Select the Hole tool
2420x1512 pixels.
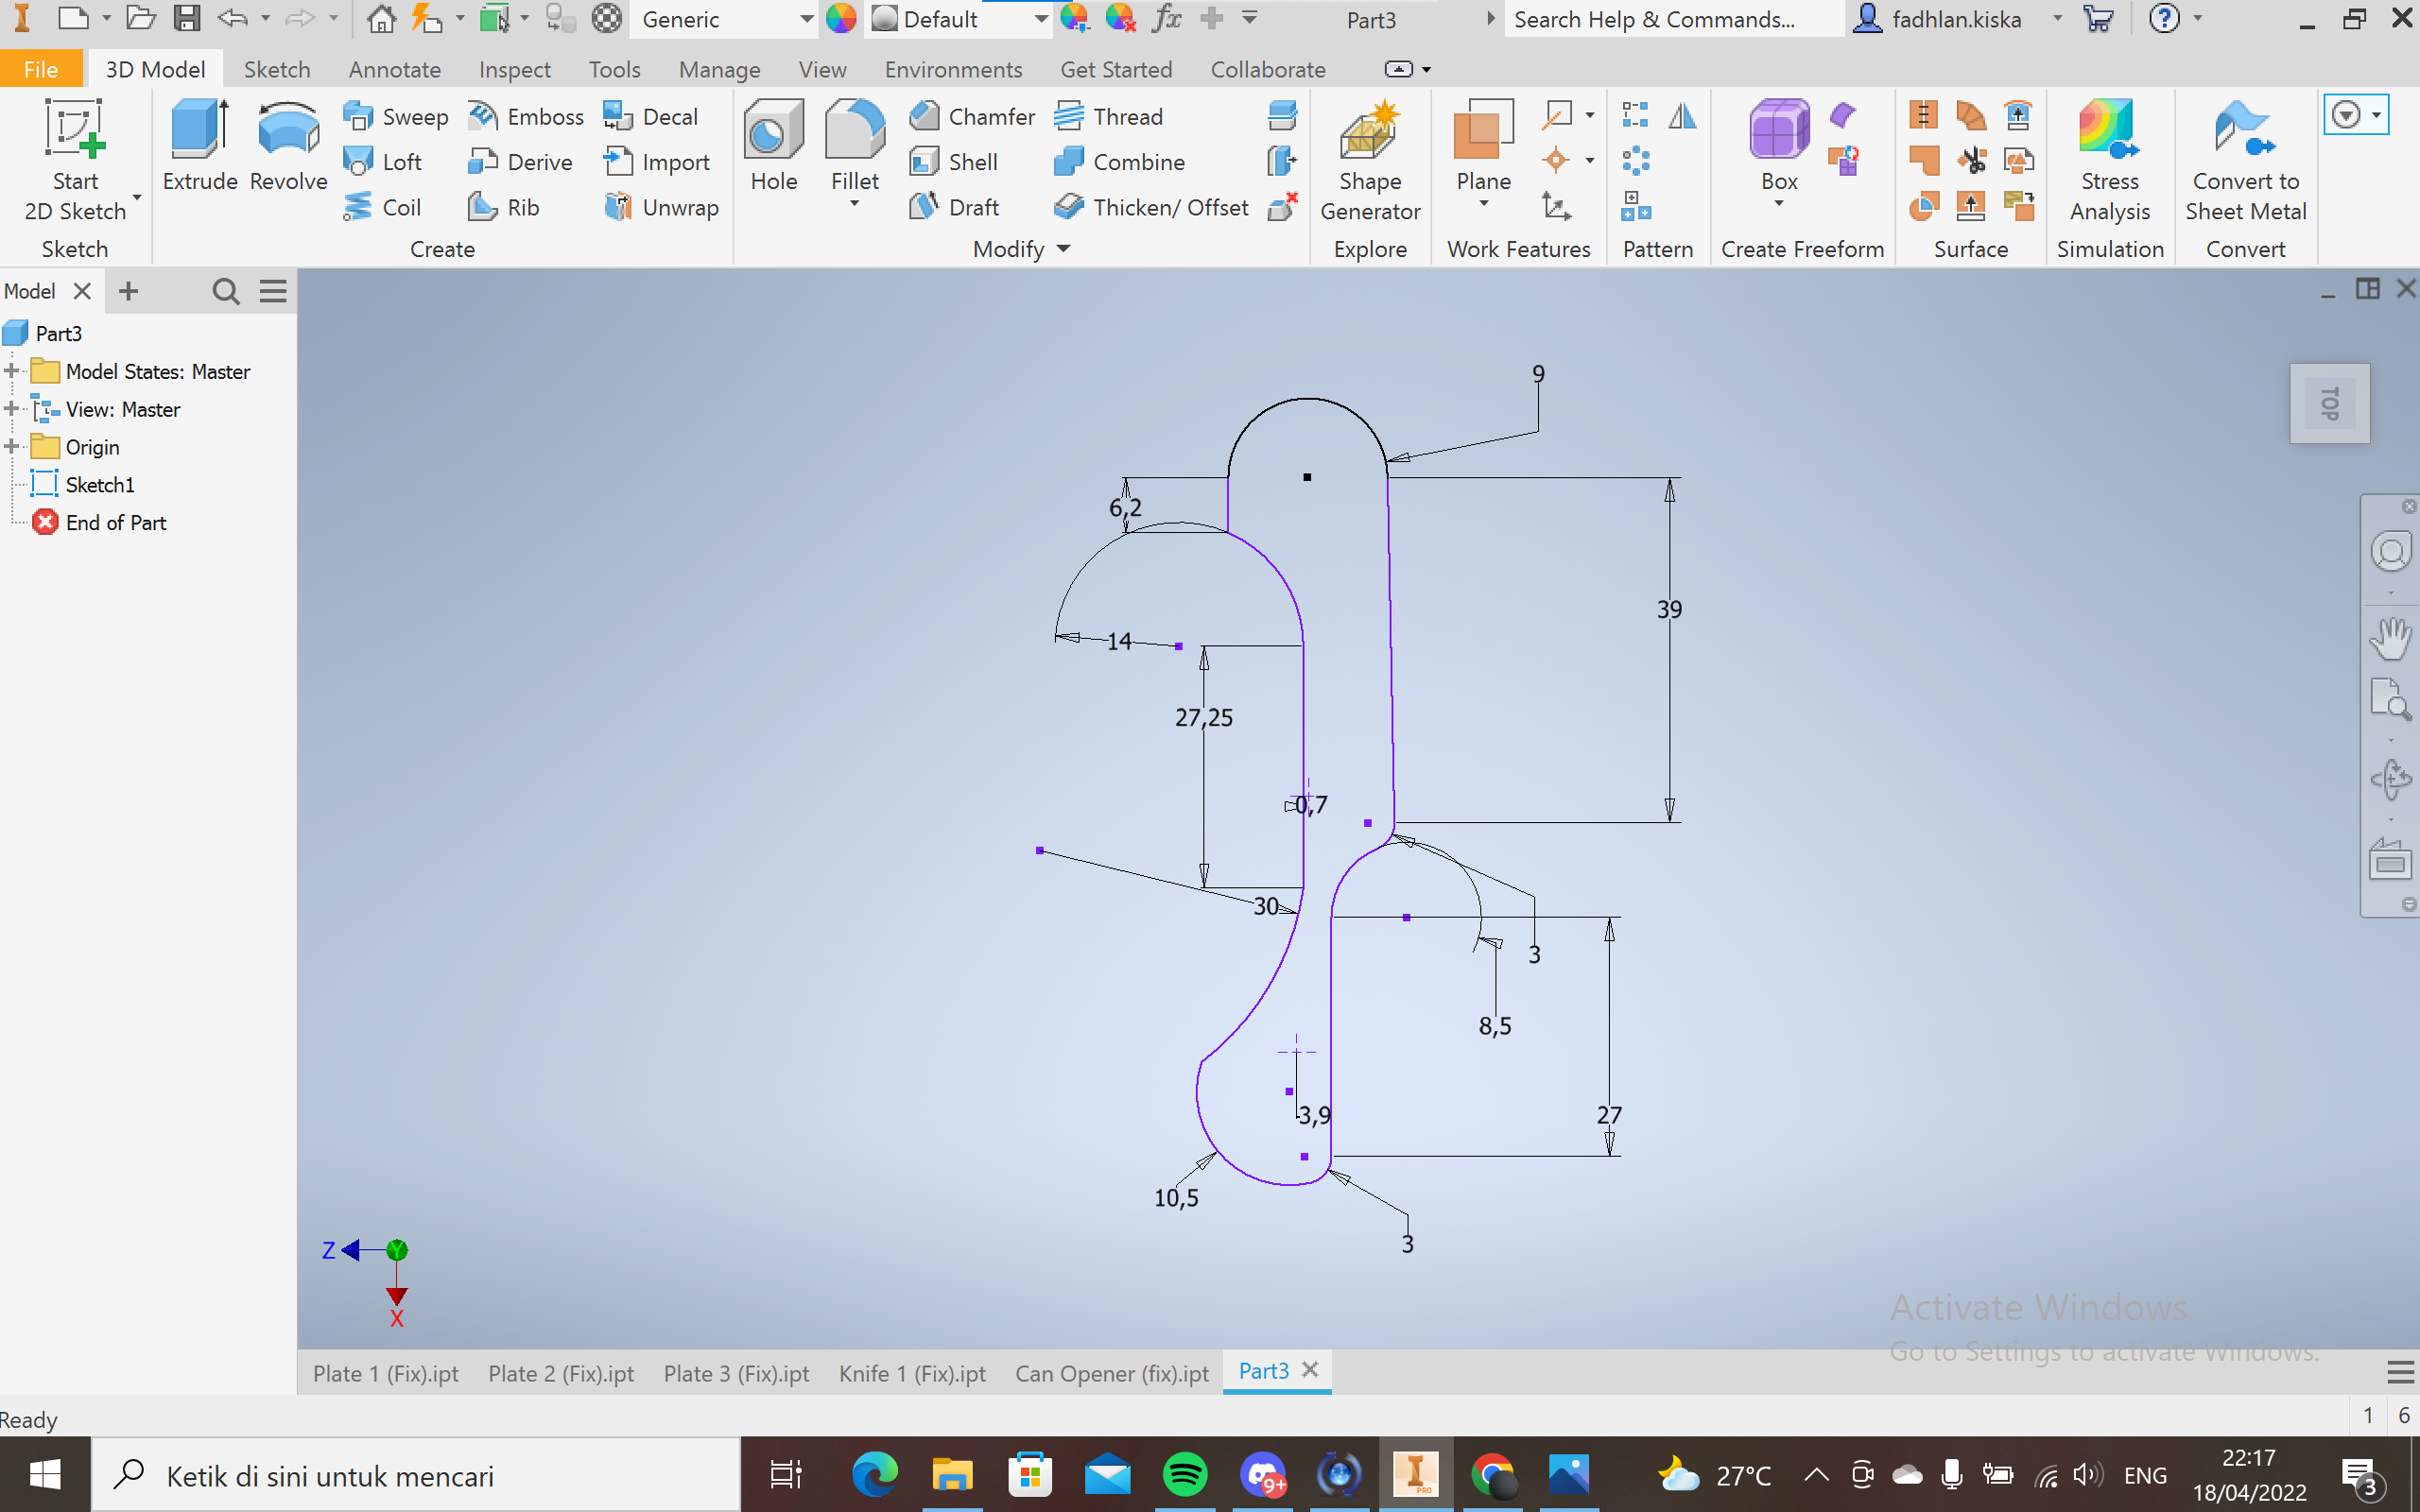pos(774,146)
